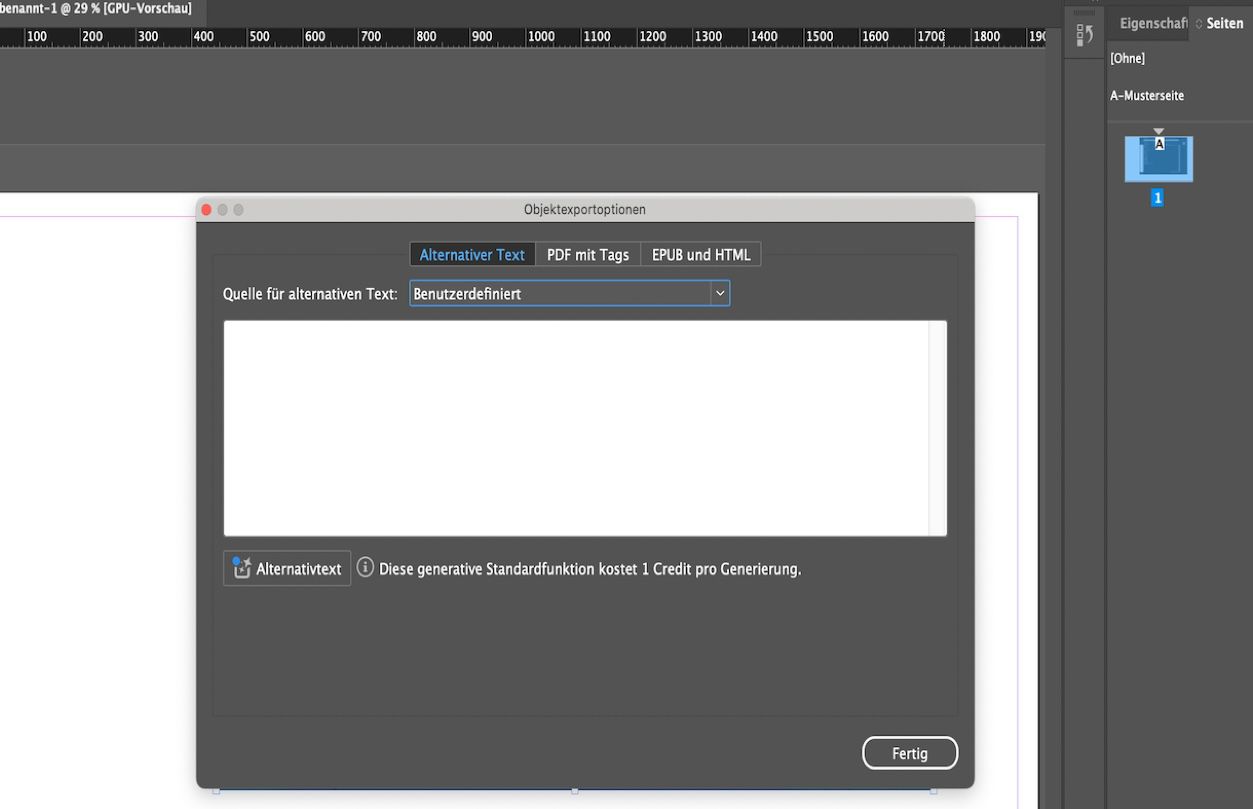Select the page 1 thumbnail in Seiten

(x=1159, y=159)
